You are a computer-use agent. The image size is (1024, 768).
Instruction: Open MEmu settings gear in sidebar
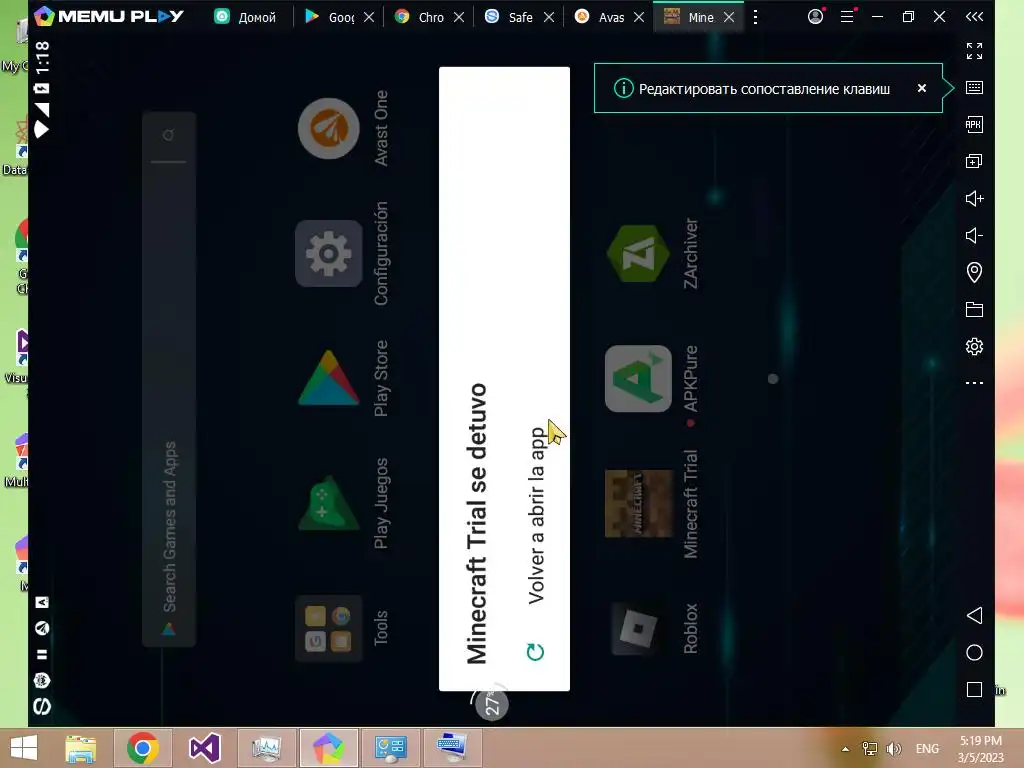(x=974, y=346)
